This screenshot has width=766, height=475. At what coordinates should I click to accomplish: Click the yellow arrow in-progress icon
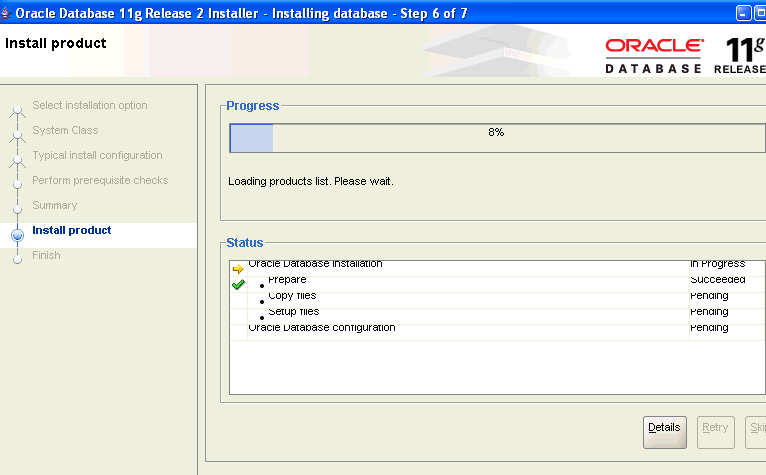(x=238, y=269)
